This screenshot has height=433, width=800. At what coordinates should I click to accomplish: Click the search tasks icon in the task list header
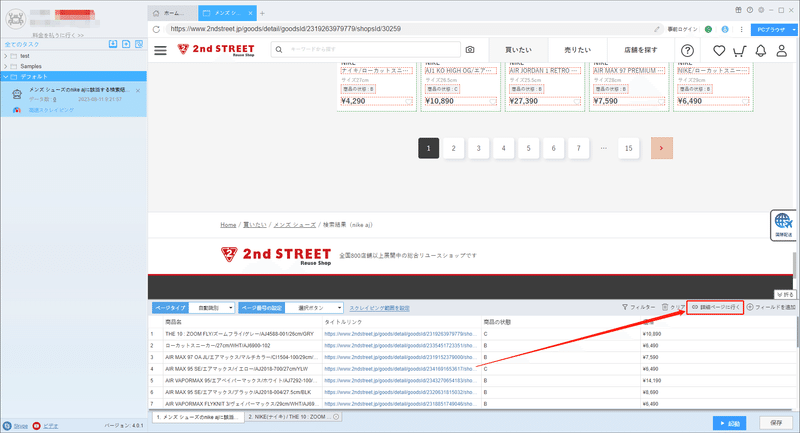139,44
